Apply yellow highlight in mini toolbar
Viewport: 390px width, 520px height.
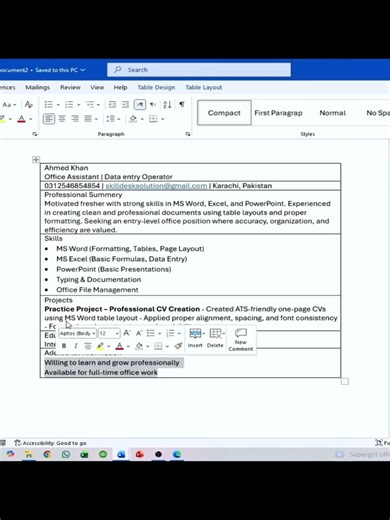coord(100,346)
